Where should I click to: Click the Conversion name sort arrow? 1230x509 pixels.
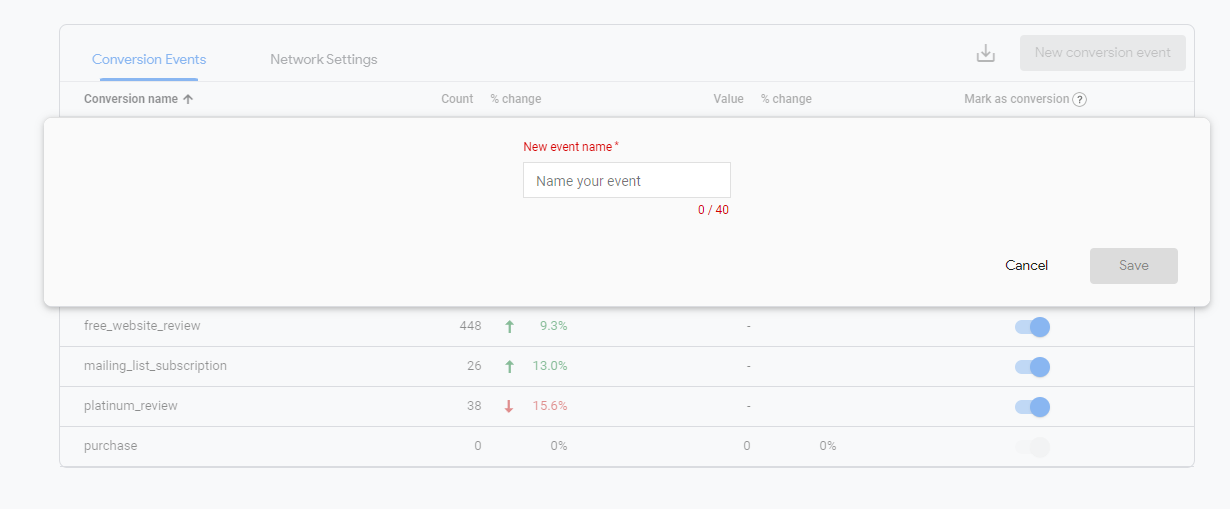click(x=188, y=99)
